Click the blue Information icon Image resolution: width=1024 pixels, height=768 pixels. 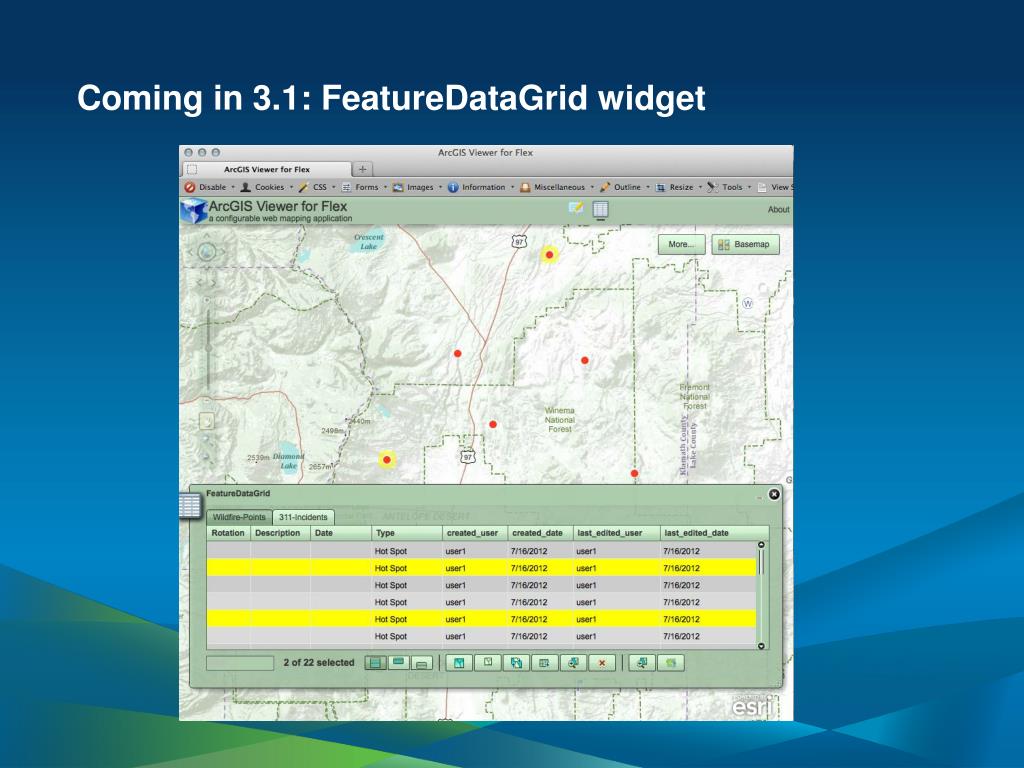point(453,187)
